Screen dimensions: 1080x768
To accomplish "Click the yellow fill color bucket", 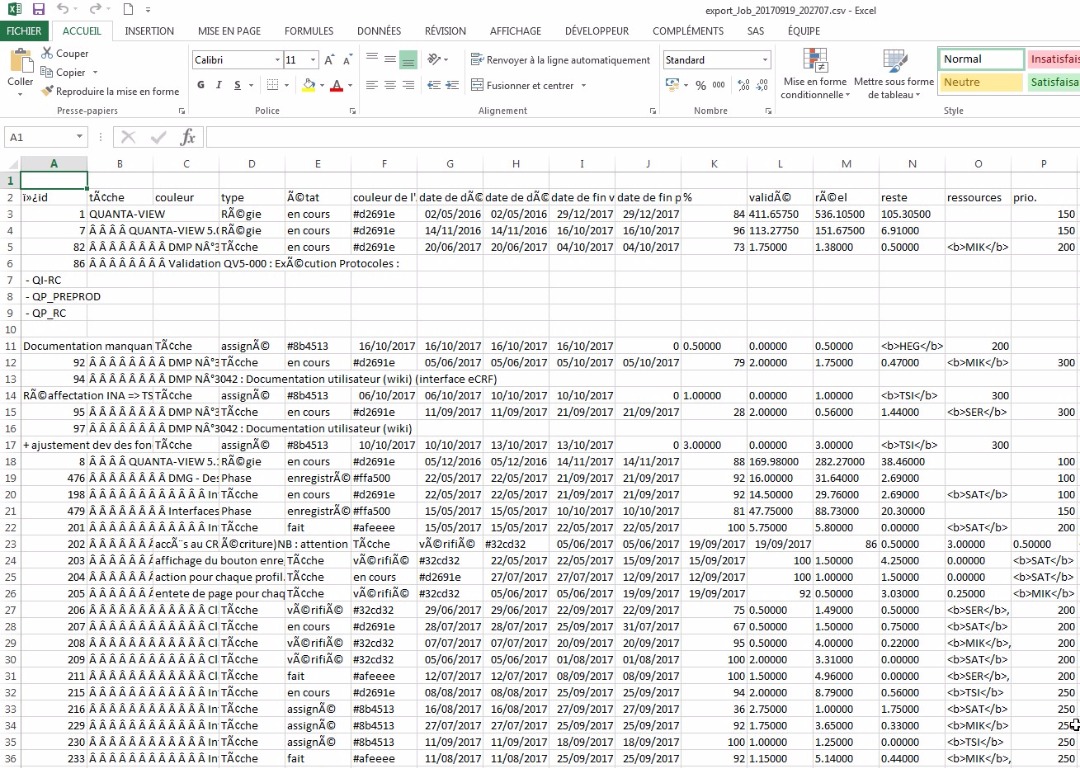I will (308, 85).
